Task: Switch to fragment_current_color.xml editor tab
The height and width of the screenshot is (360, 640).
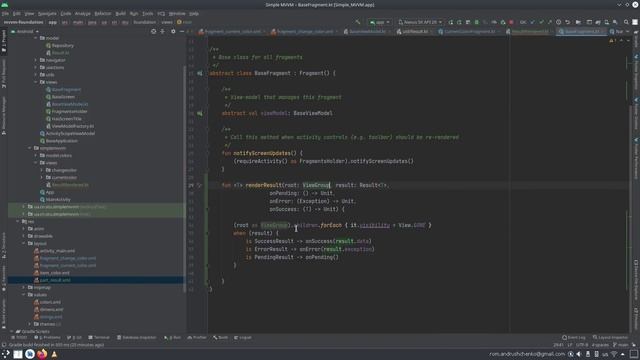Action: point(232,31)
